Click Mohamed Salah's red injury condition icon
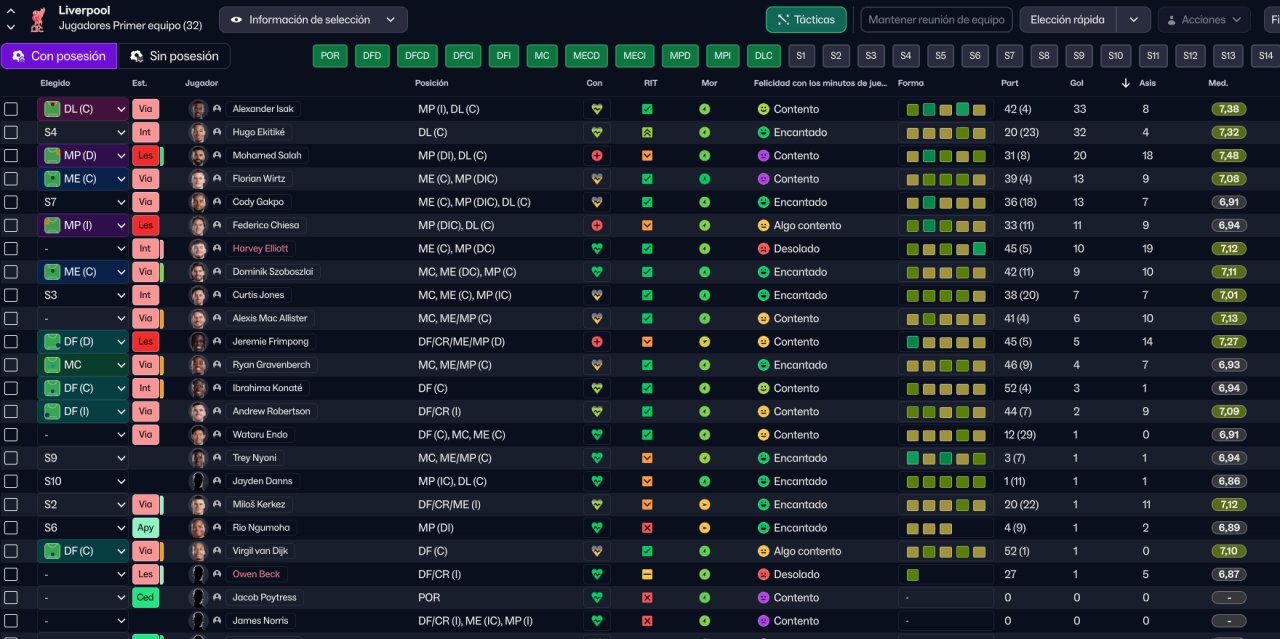1280x639 pixels. tap(597, 156)
